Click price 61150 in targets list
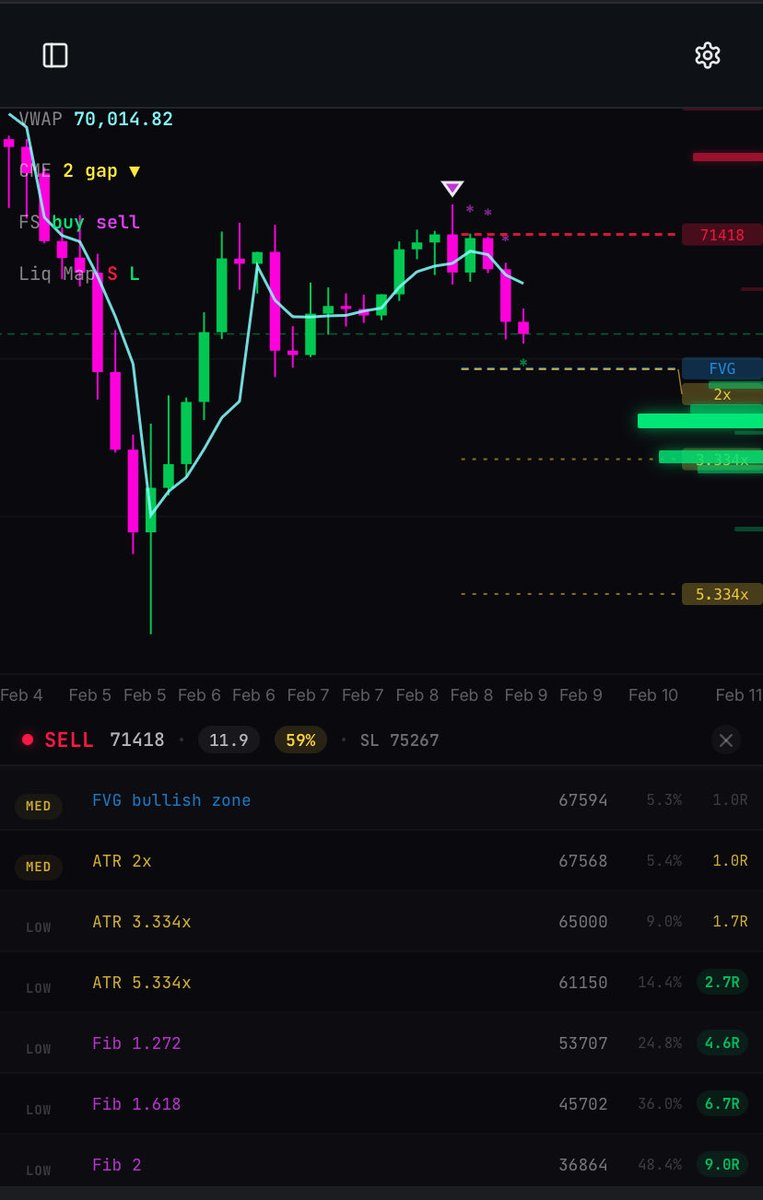 tap(583, 983)
